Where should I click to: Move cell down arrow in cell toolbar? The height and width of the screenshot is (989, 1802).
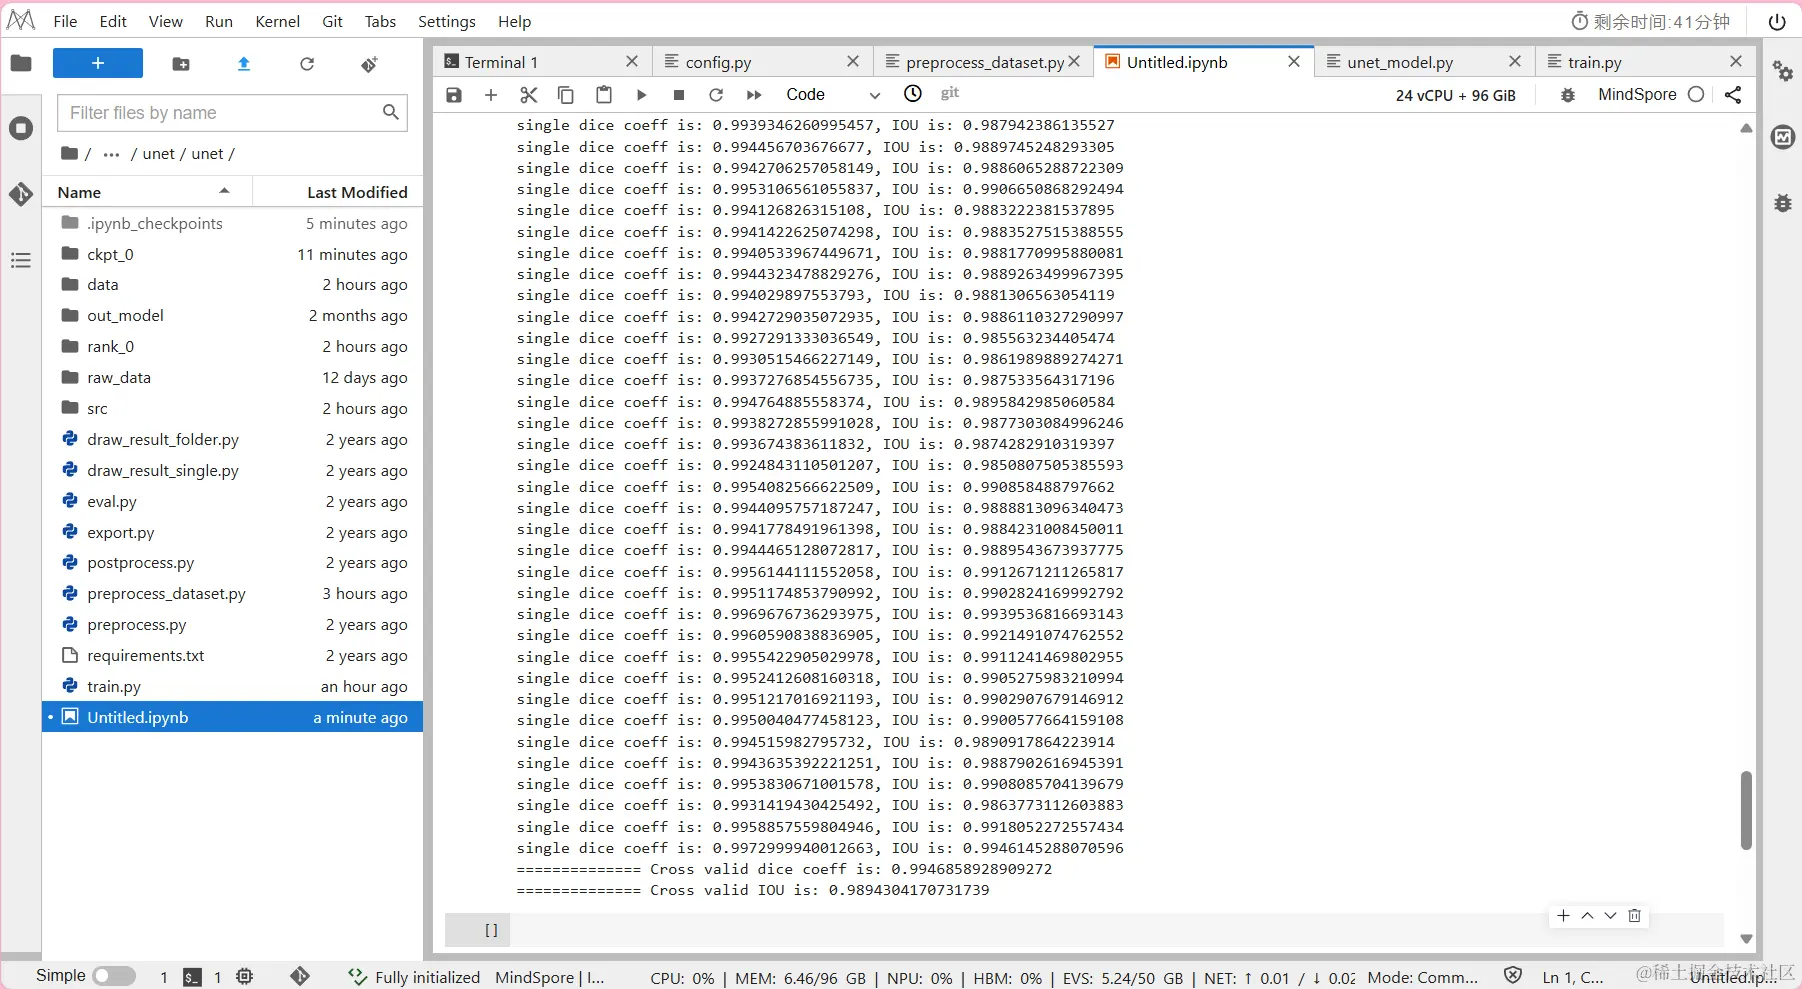(1610, 916)
